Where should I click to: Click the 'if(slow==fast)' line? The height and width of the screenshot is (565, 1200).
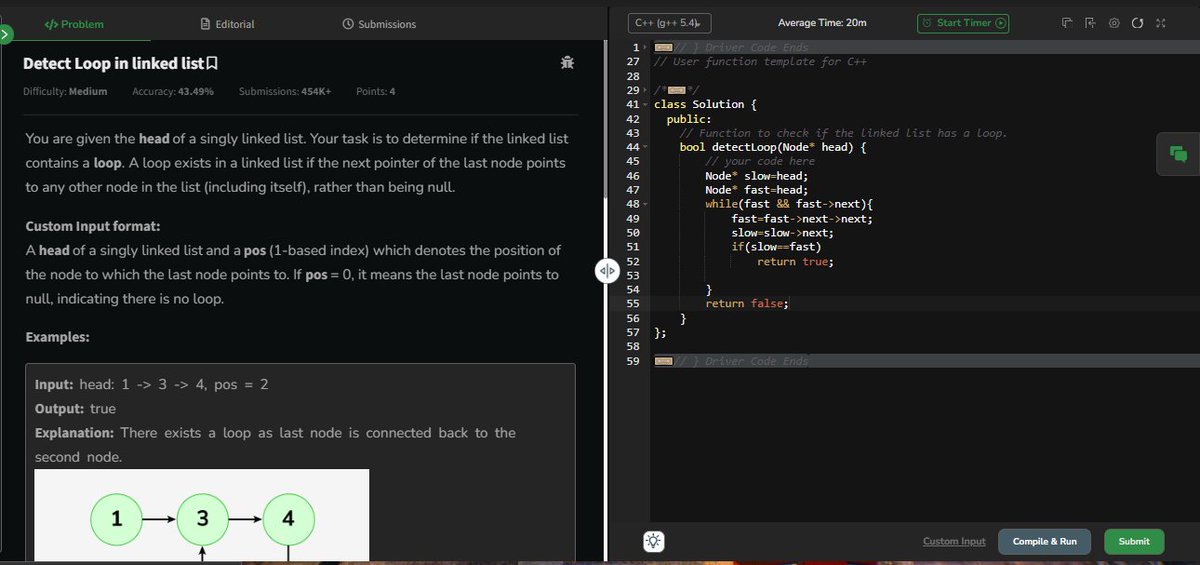776,247
